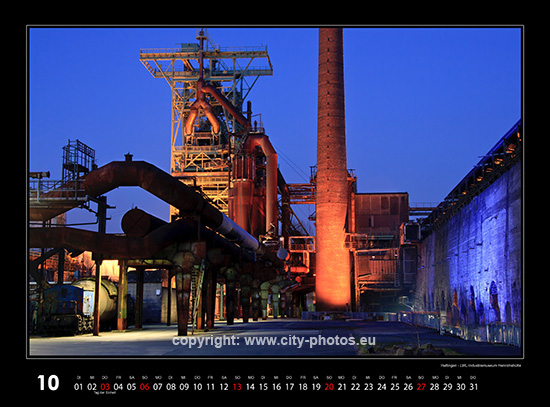Click the red Sunday date 20
The image size is (550, 407).
click(x=329, y=387)
